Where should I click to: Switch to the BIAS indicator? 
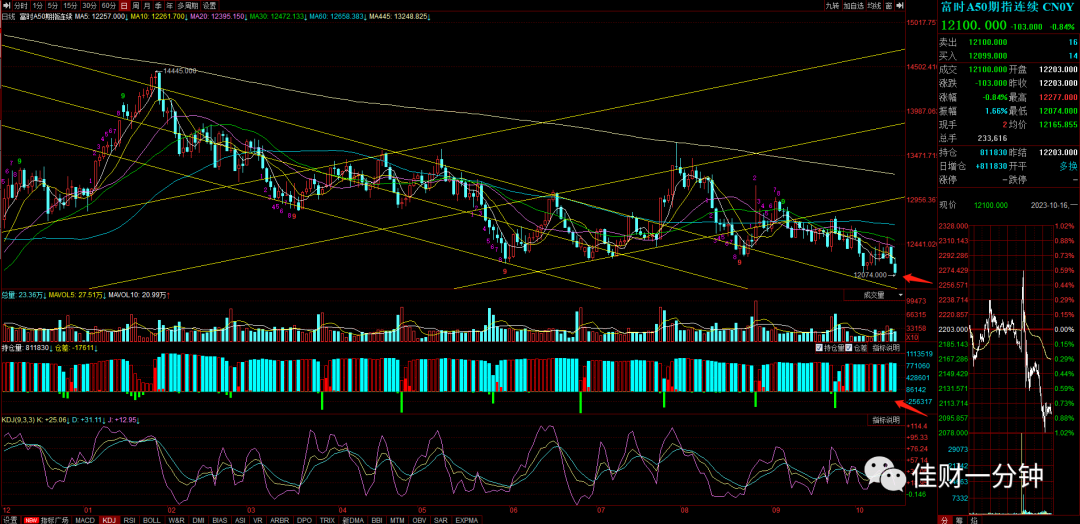(220, 519)
